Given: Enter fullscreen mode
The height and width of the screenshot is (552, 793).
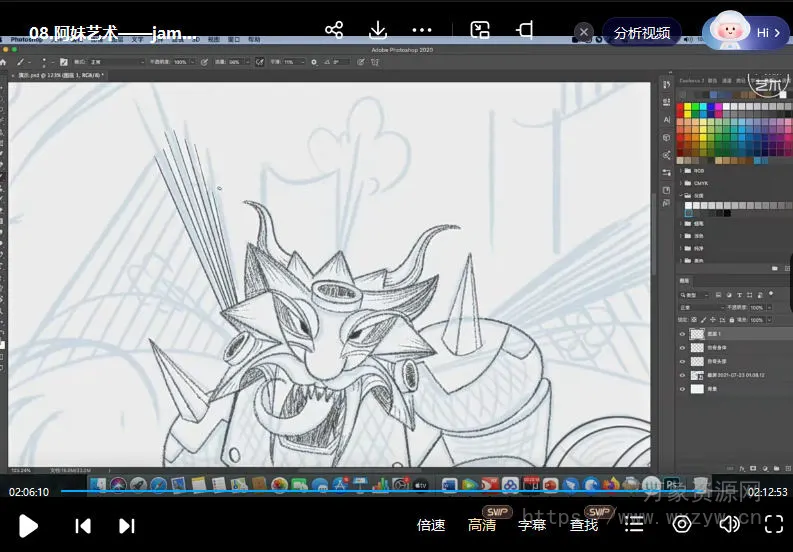Looking at the screenshot, I should (x=773, y=524).
